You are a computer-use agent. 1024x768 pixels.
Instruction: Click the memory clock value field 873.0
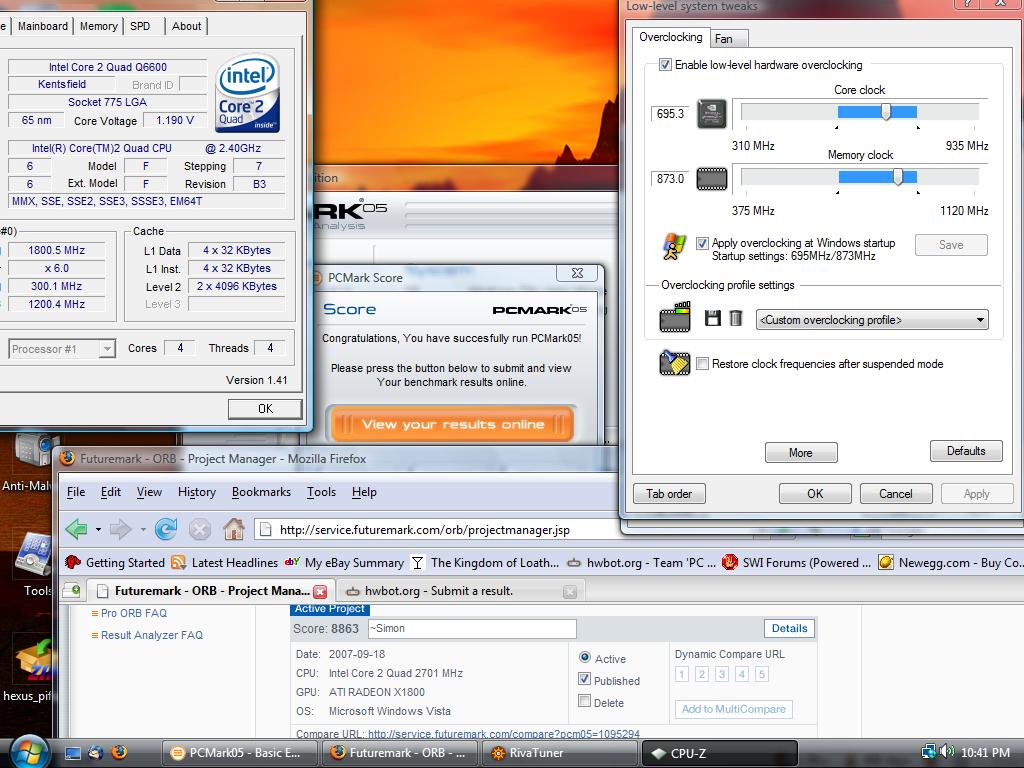coord(669,178)
